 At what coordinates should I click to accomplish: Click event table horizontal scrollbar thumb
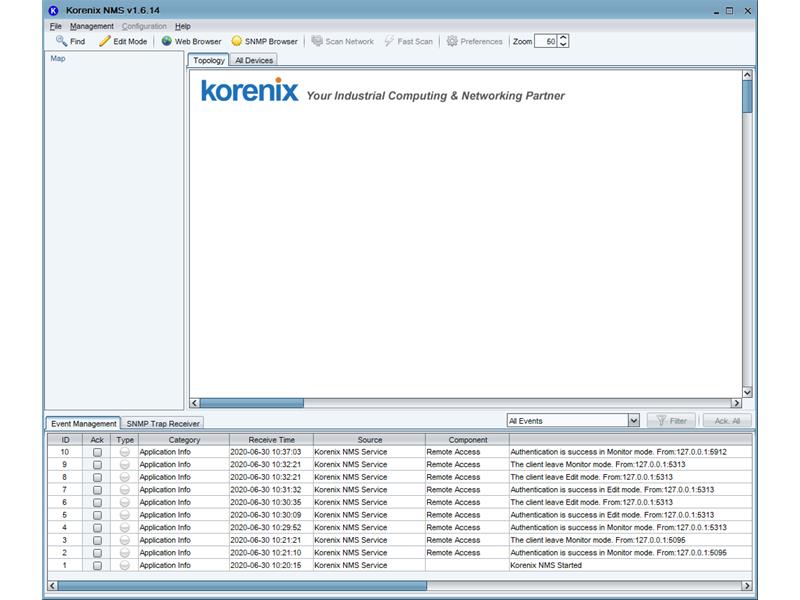[x=242, y=586]
